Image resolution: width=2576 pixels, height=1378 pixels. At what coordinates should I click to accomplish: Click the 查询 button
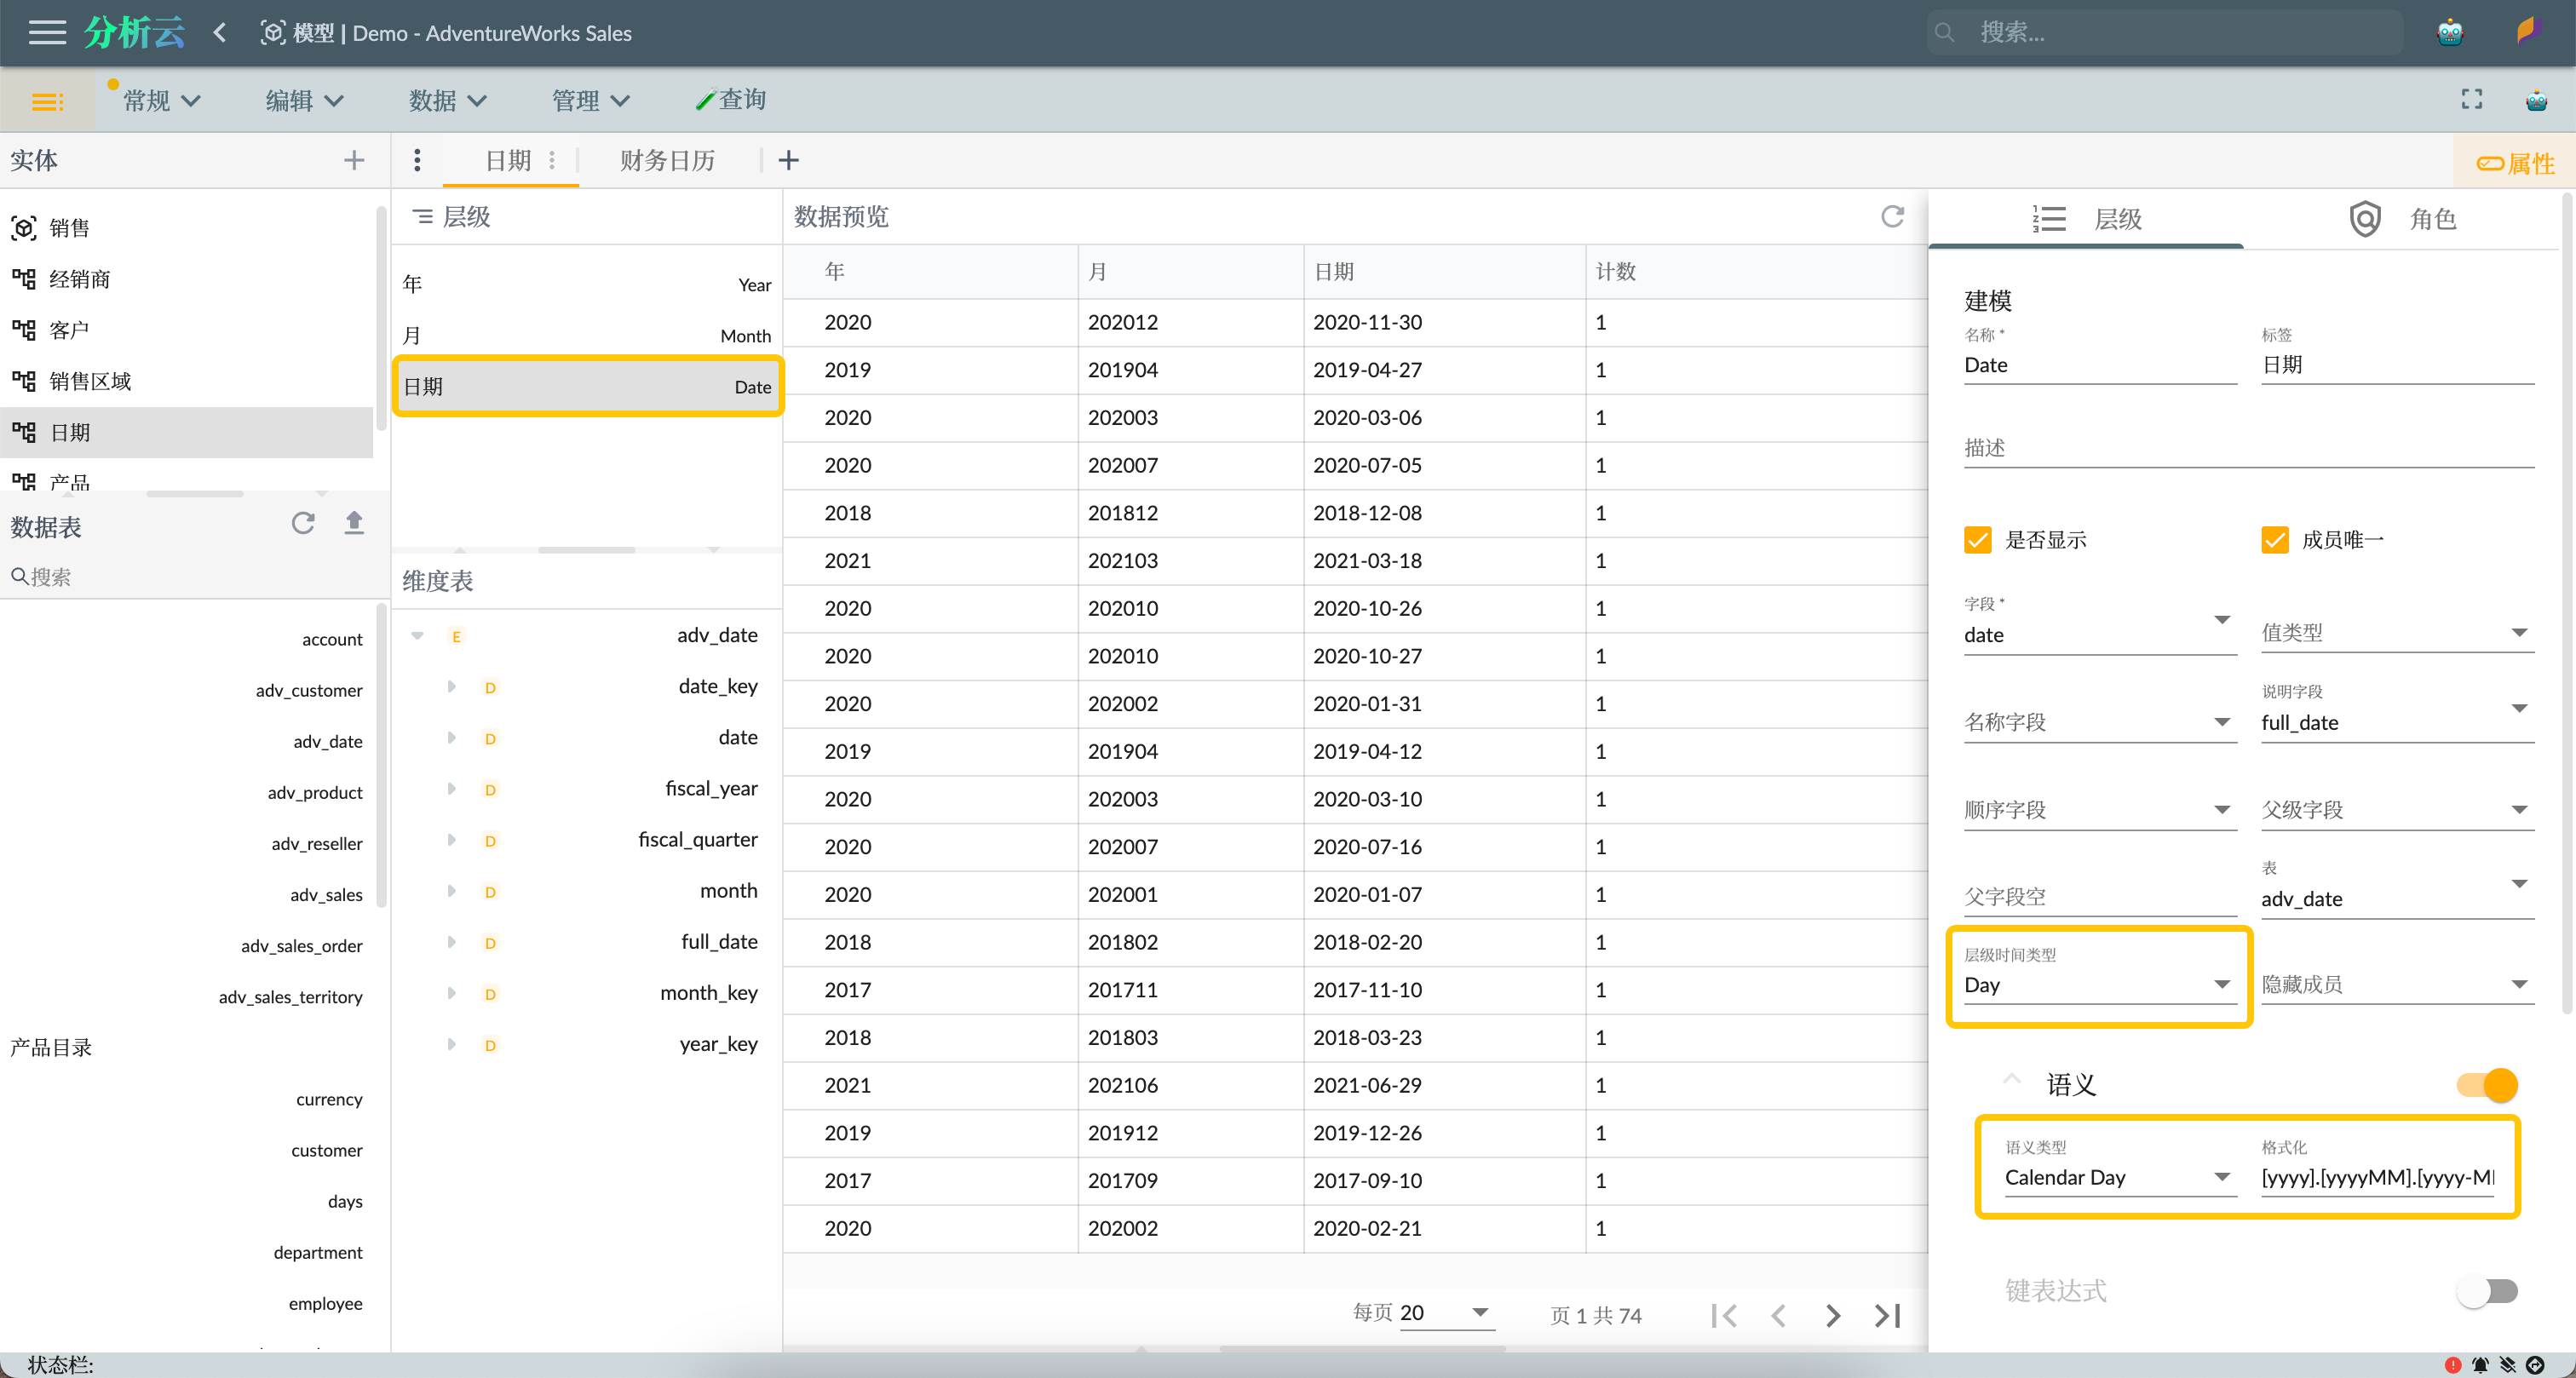coord(731,99)
